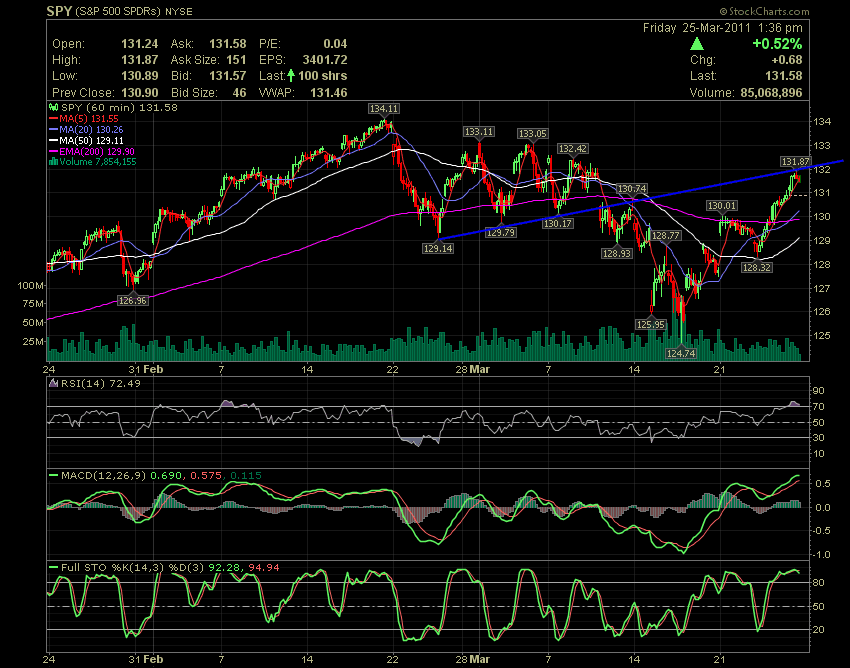Image resolution: width=850 pixels, height=668 pixels.
Task: Click the MA(50) 129.11 legend entry
Action: [x=86, y=140]
